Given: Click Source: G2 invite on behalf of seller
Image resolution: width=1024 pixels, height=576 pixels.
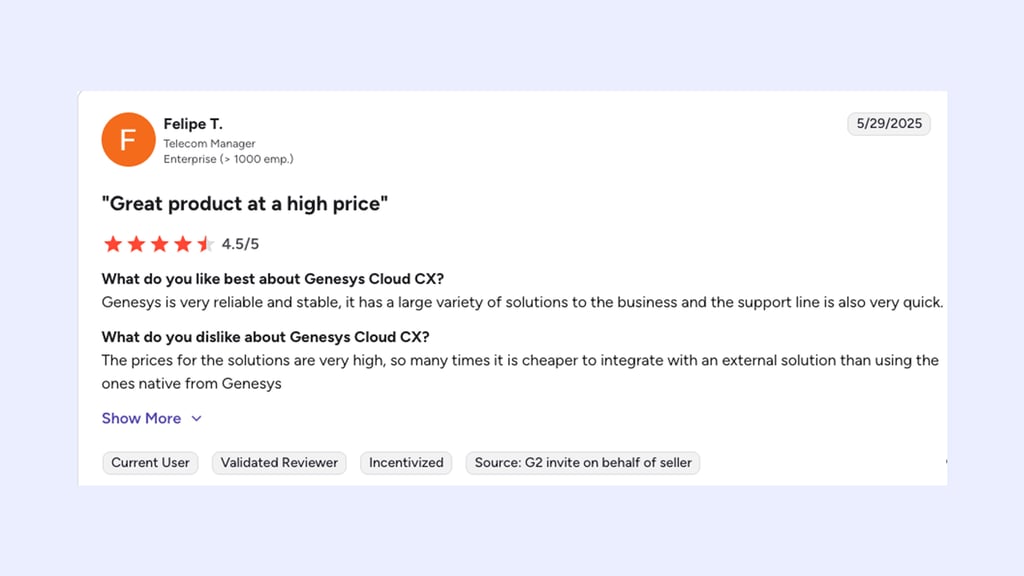Looking at the screenshot, I should [x=583, y=462].
